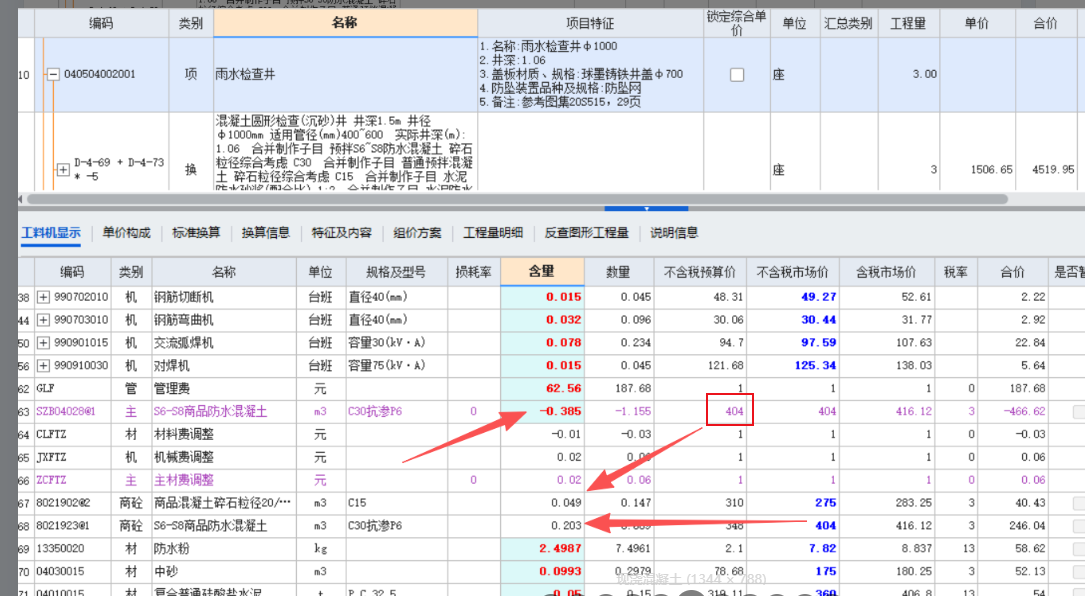Select the 材料费调整 row name
Image resolution: width=1085 pixels, height=596 pixels.
224,434
